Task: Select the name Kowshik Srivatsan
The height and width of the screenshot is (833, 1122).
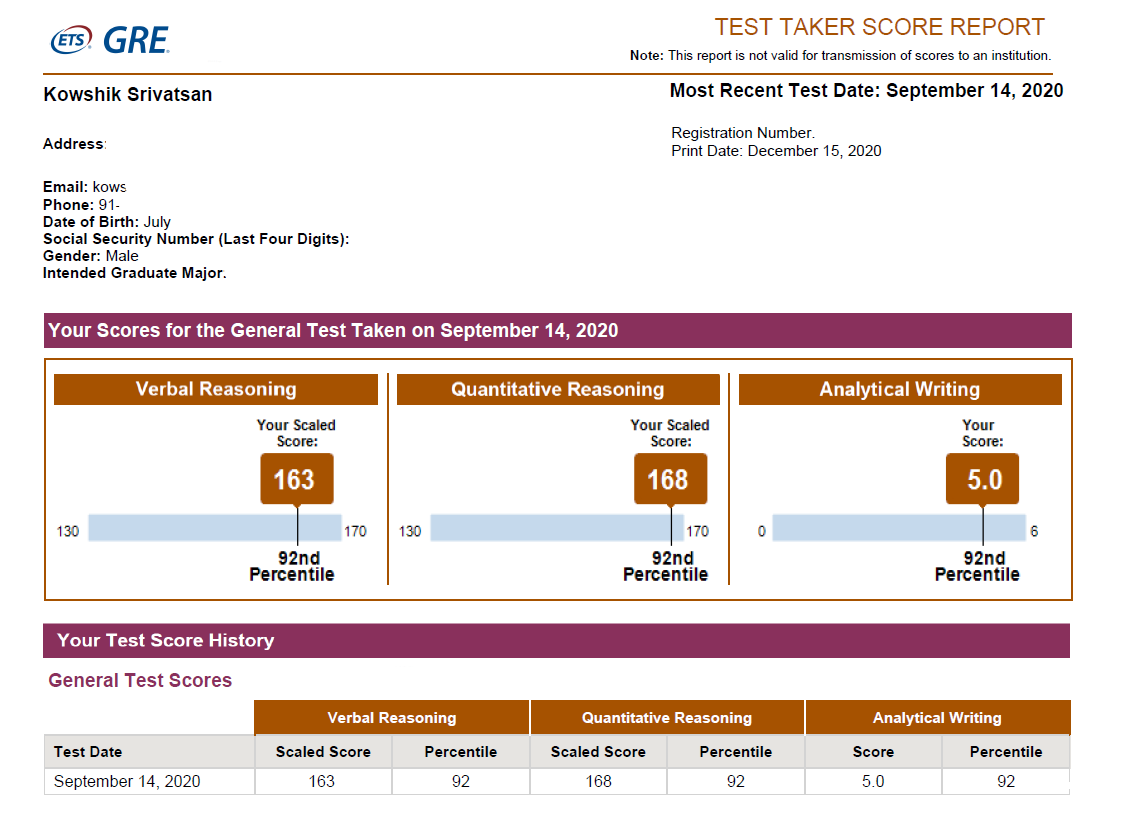Action: coord(127,94)
